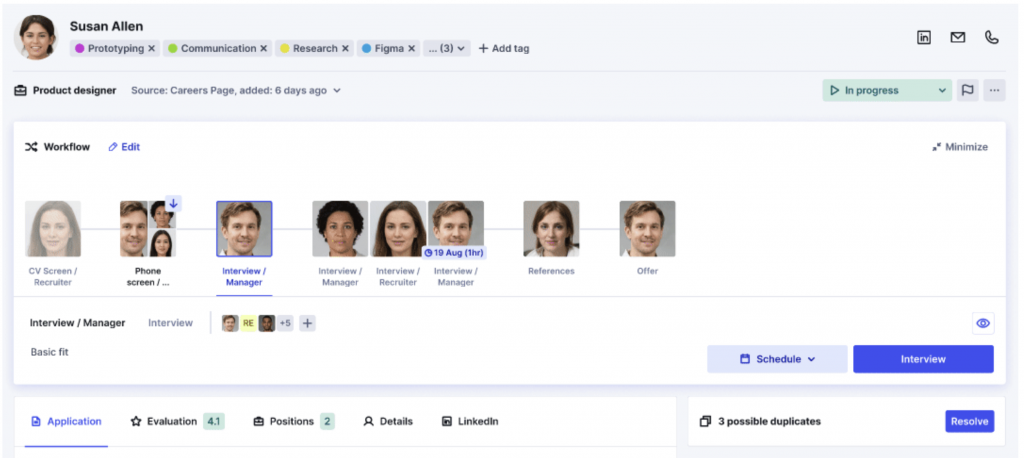This screenshot has height=458, width=1024.
Task: Click Edit link next to Workflow
Action: click(x=124, y=147)
